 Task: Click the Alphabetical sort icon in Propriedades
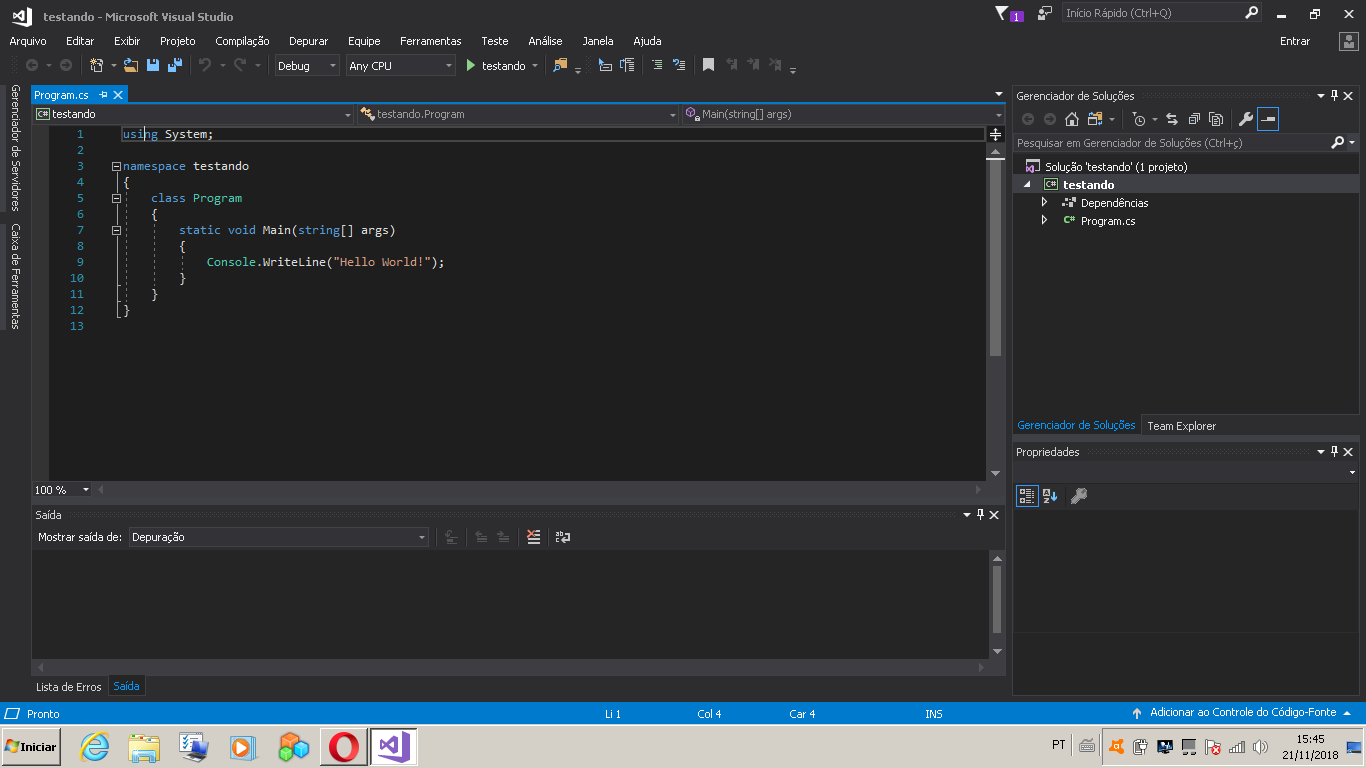pyautogui.click(x=1050, y=495)
